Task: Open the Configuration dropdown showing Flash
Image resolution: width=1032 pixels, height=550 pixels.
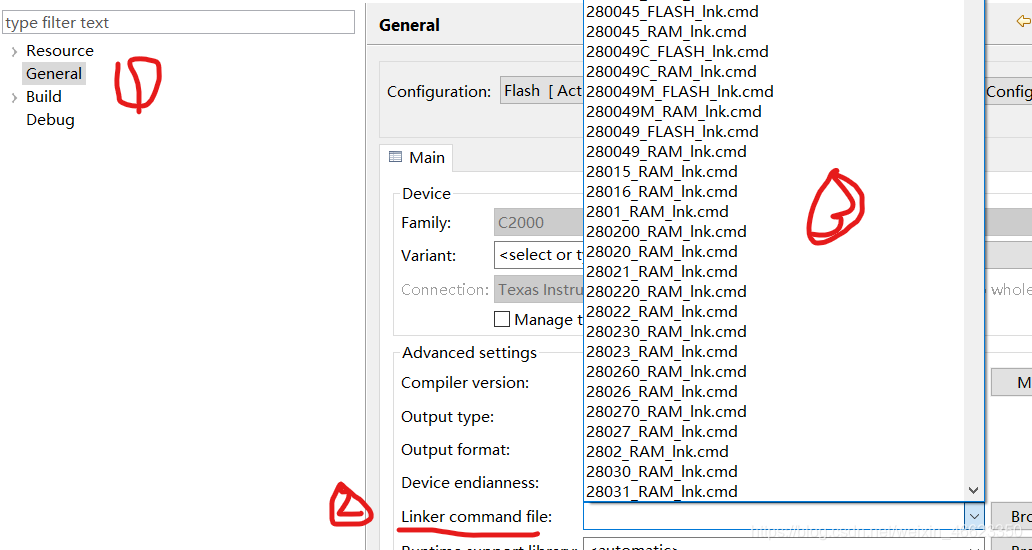Action: point(542,91)
